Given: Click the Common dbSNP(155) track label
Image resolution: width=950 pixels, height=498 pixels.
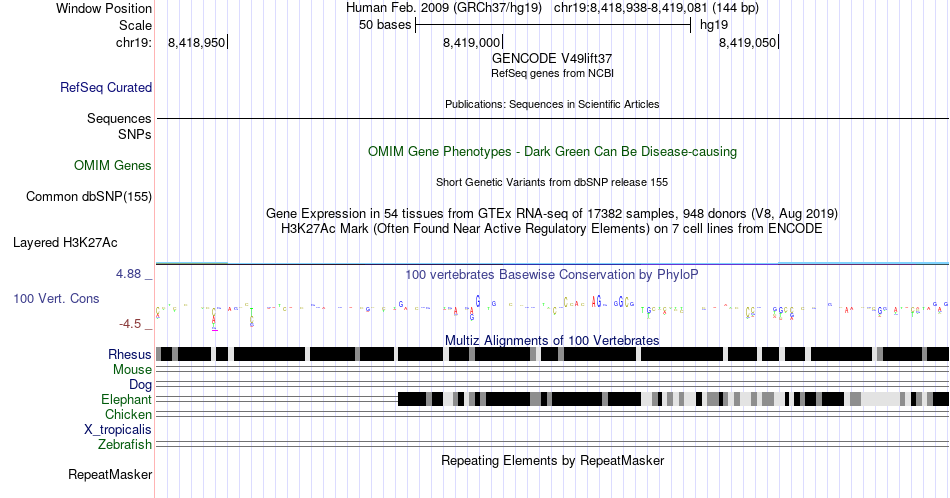Looking at the screenshot, I should tap(88, 196).
